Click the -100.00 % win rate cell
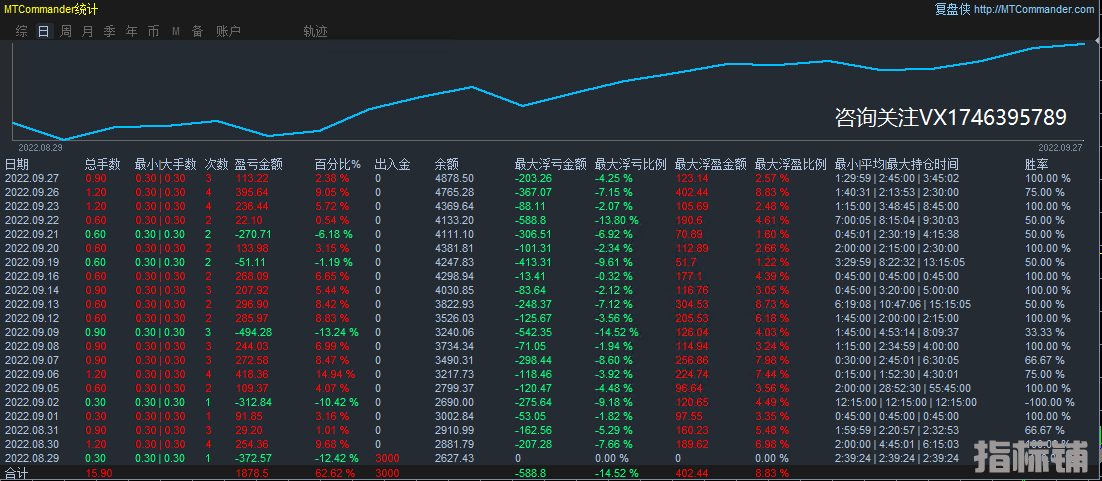Image resolution: width=1102 pixels, height=481 pixels. (1050, 402)
